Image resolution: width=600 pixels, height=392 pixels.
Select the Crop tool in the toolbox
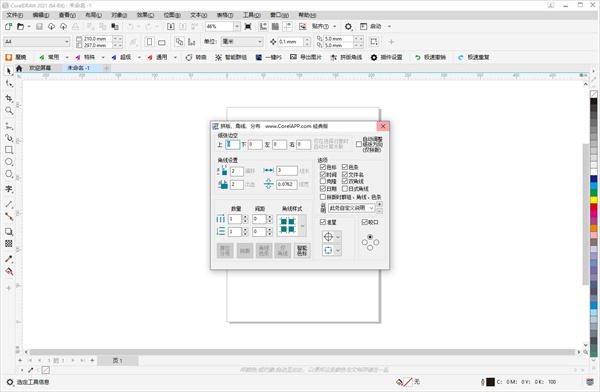[9, 98]
